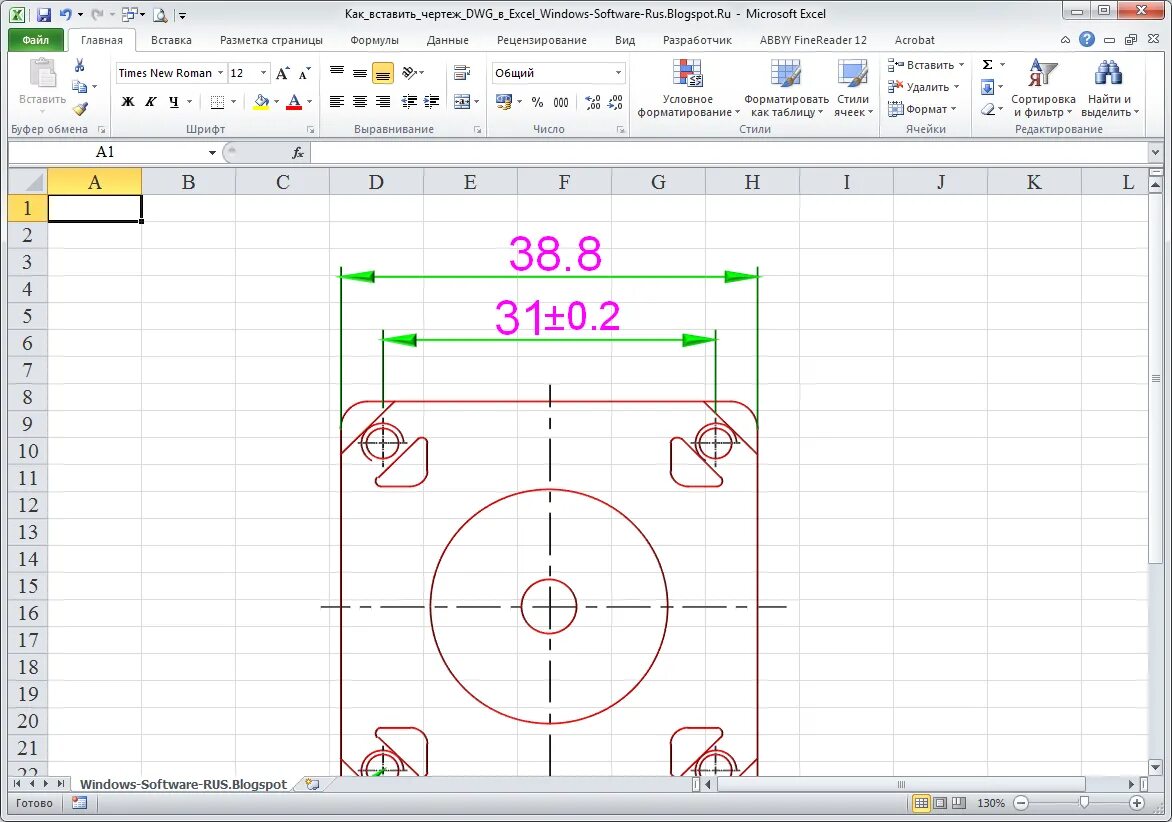
Task: Select column header F
Action: [x=564, y=182]
